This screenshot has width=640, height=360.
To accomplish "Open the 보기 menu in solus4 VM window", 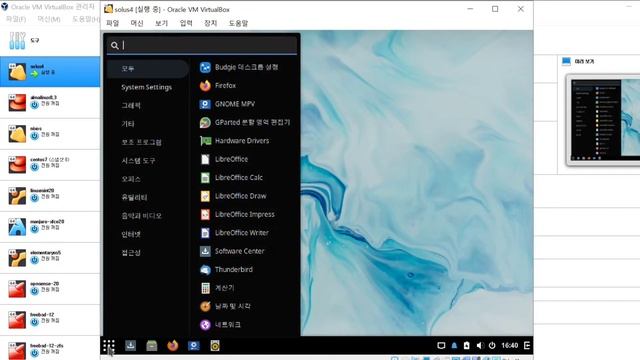I will [161, 23].
